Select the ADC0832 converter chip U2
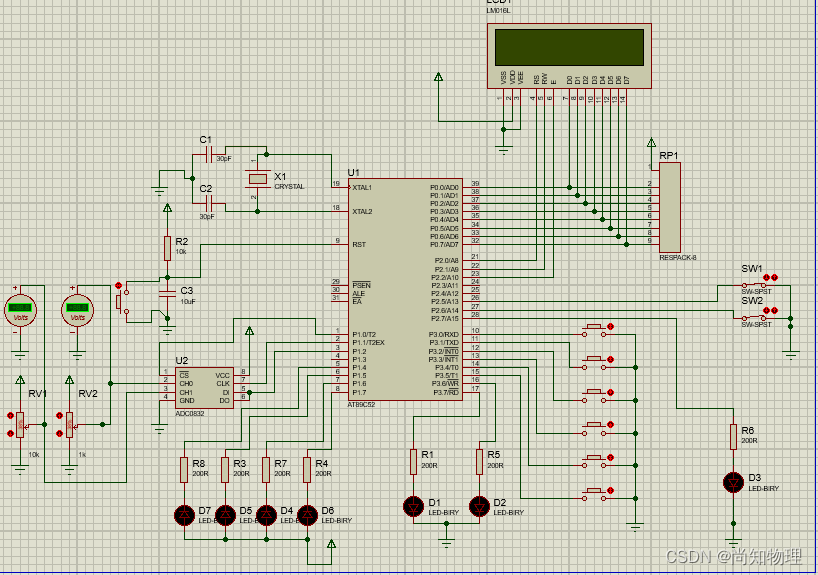This screenshot has height=575, width=818. [204, 388]
